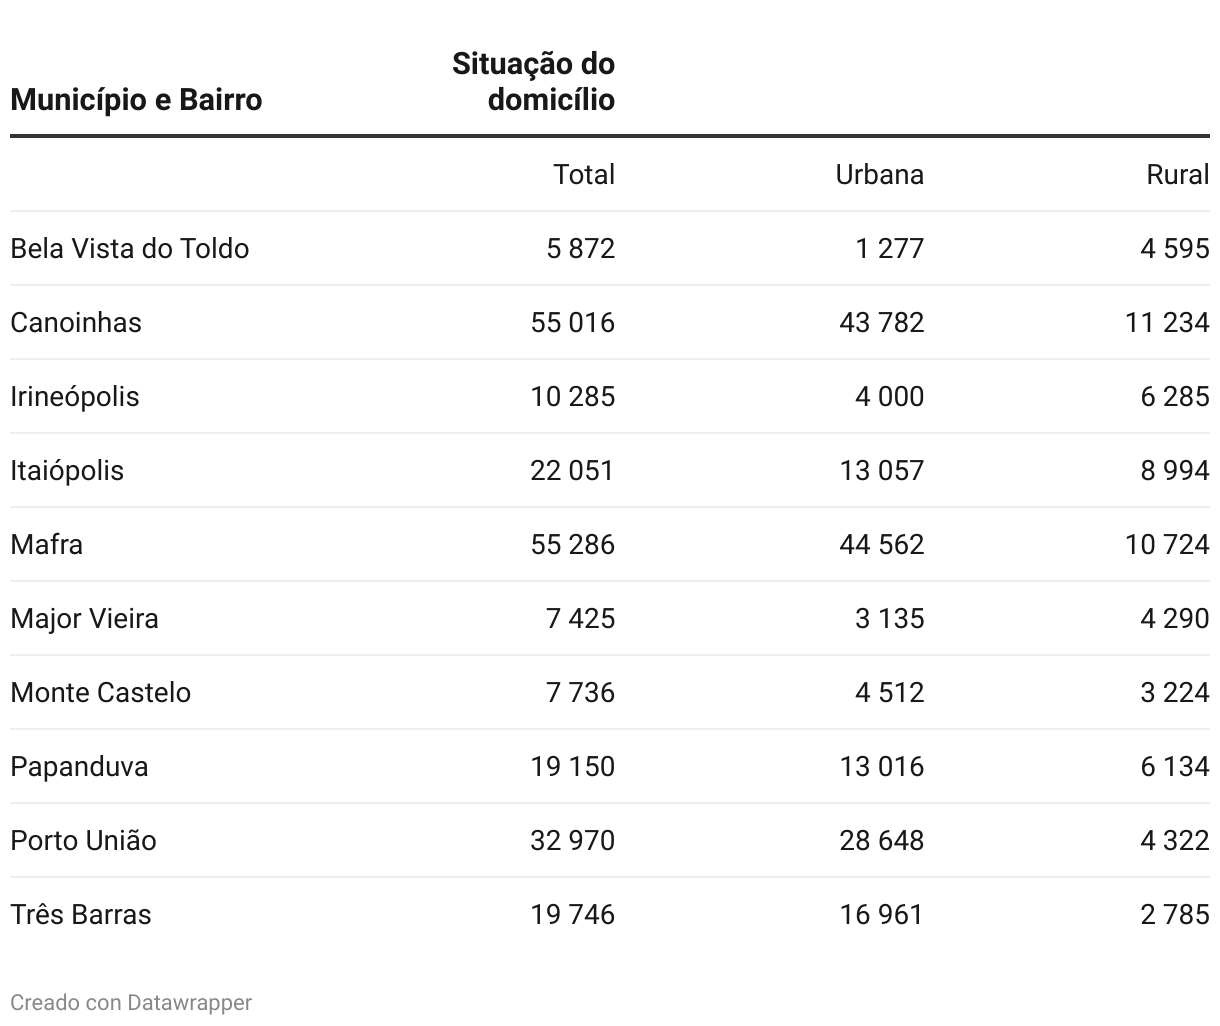
Task: Select the Irineópolis row label
Action: click(75, 397)
